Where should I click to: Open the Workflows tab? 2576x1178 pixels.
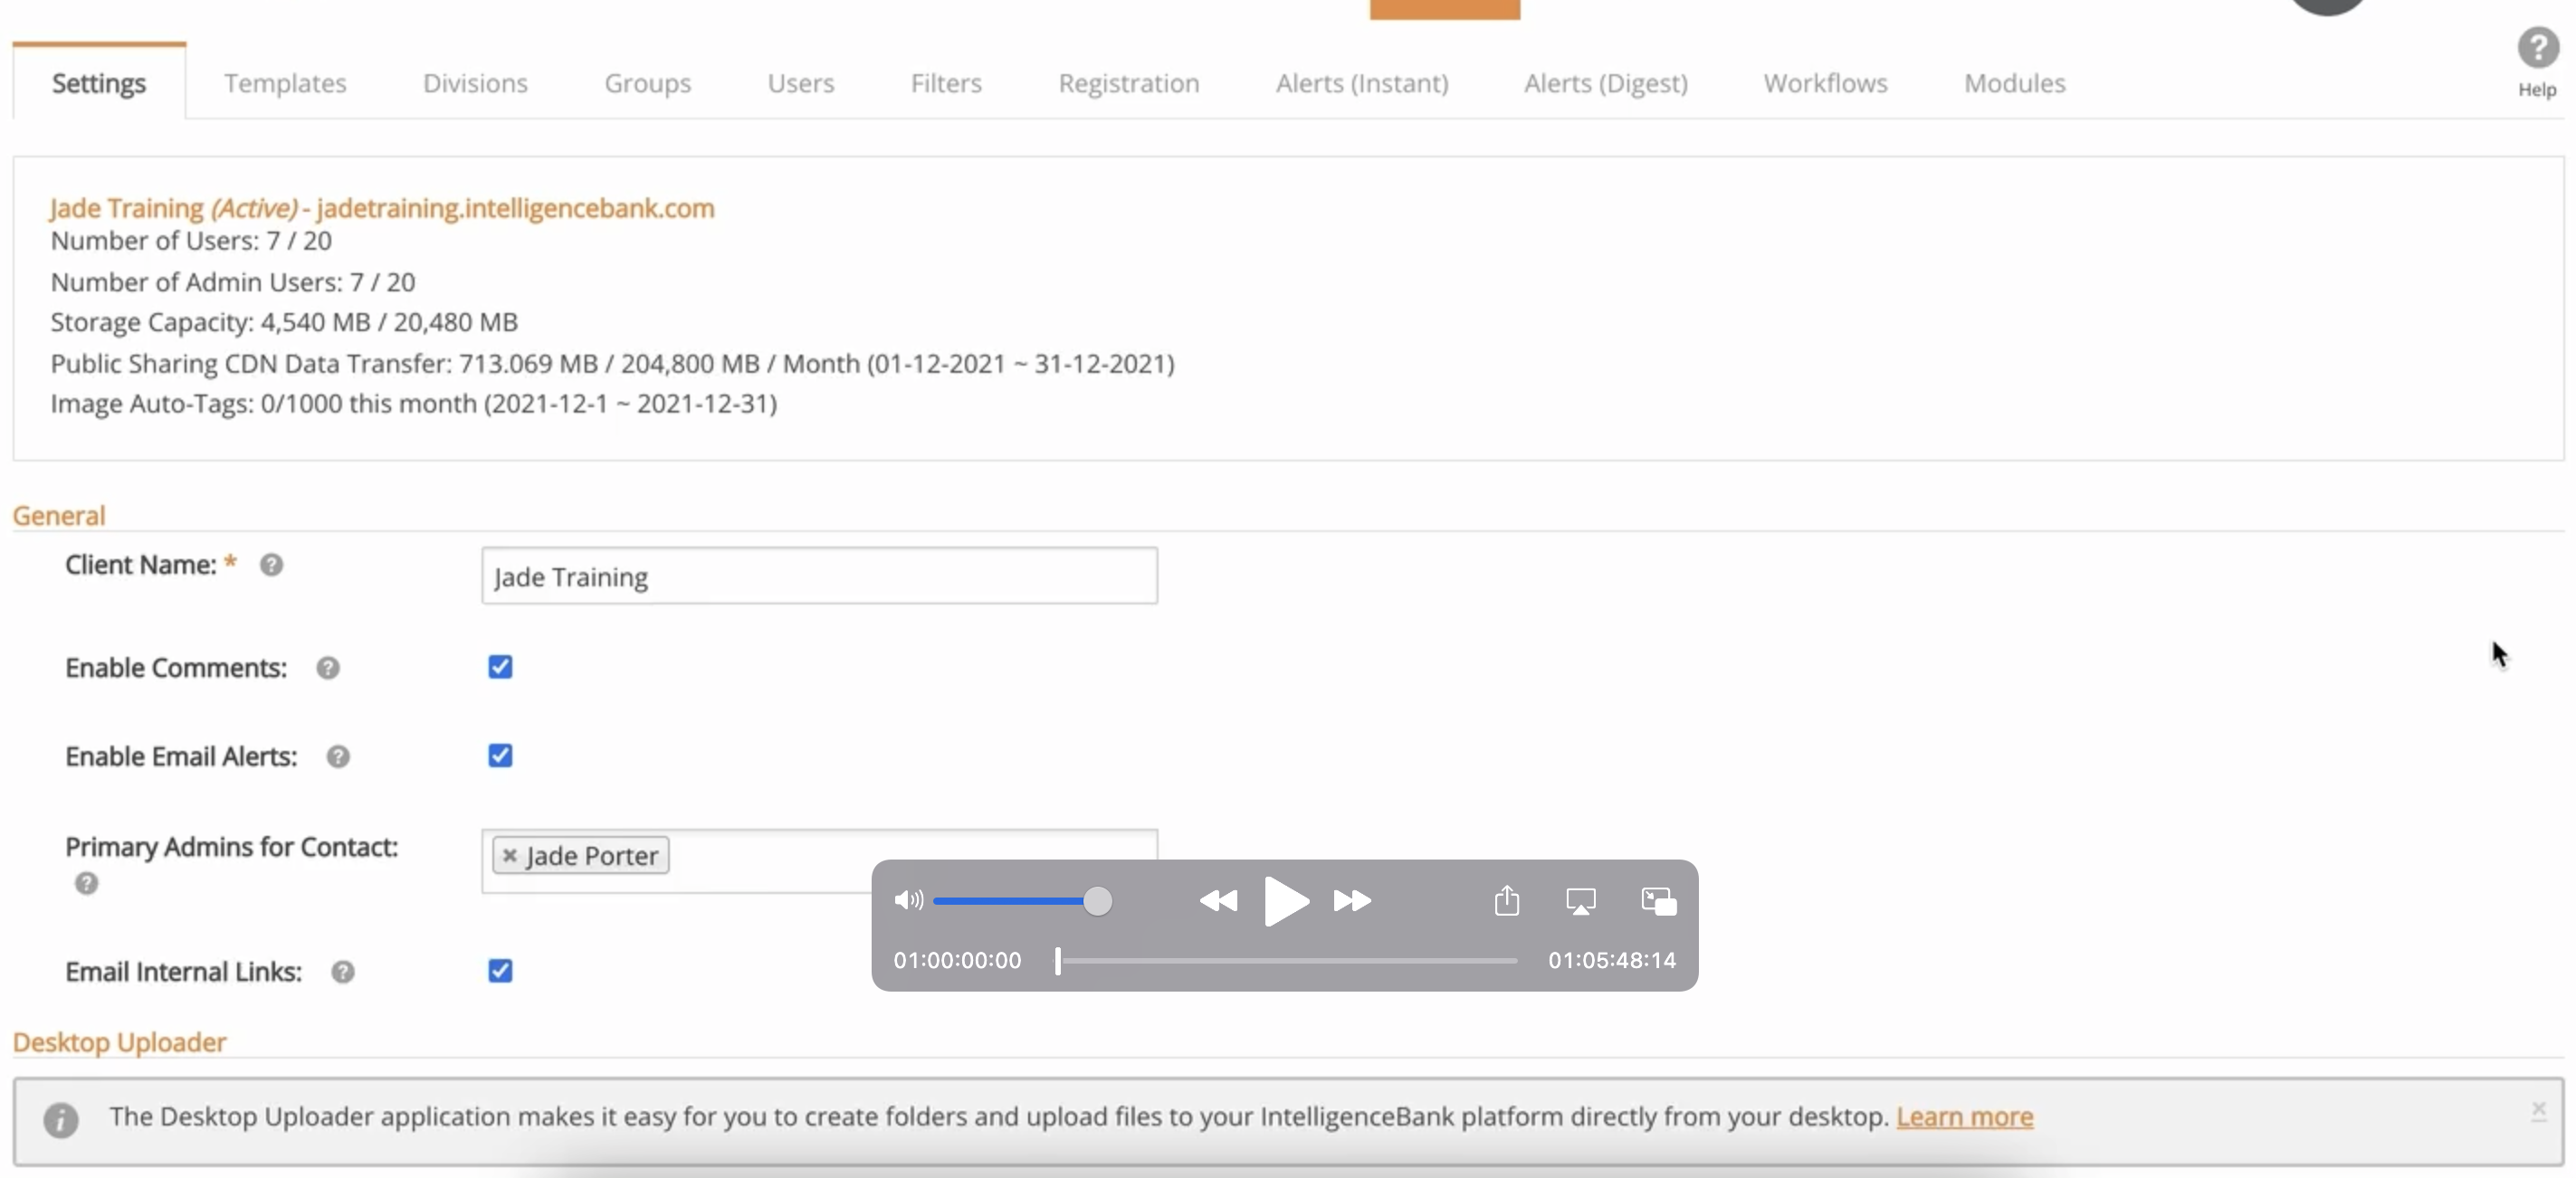coord(1825,83)
